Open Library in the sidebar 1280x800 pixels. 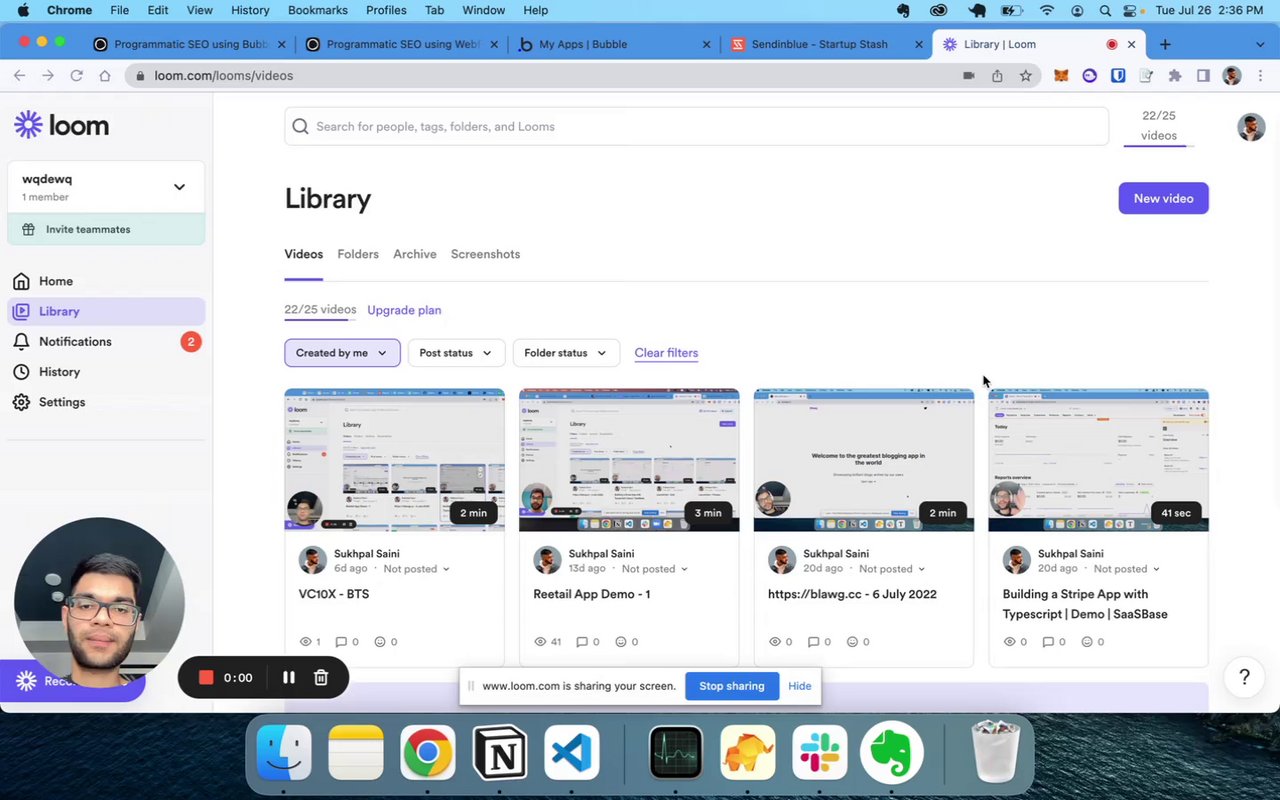click(x=106, y=311)
